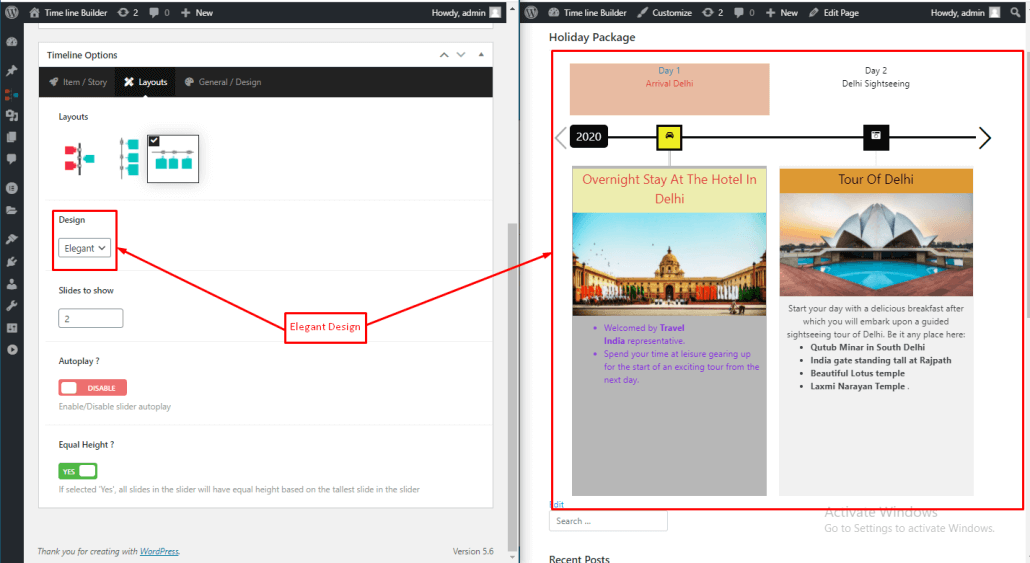Click the search magnifier in right admin bar

(1016, 12)
